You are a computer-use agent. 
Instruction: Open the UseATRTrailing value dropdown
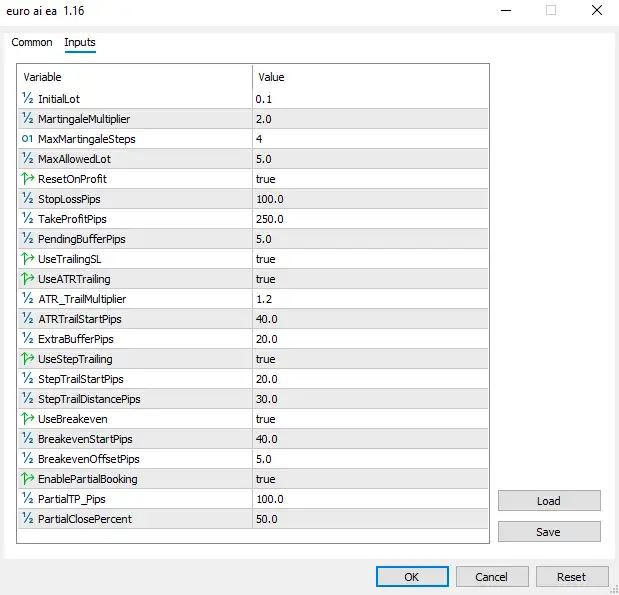click(370, 279)
